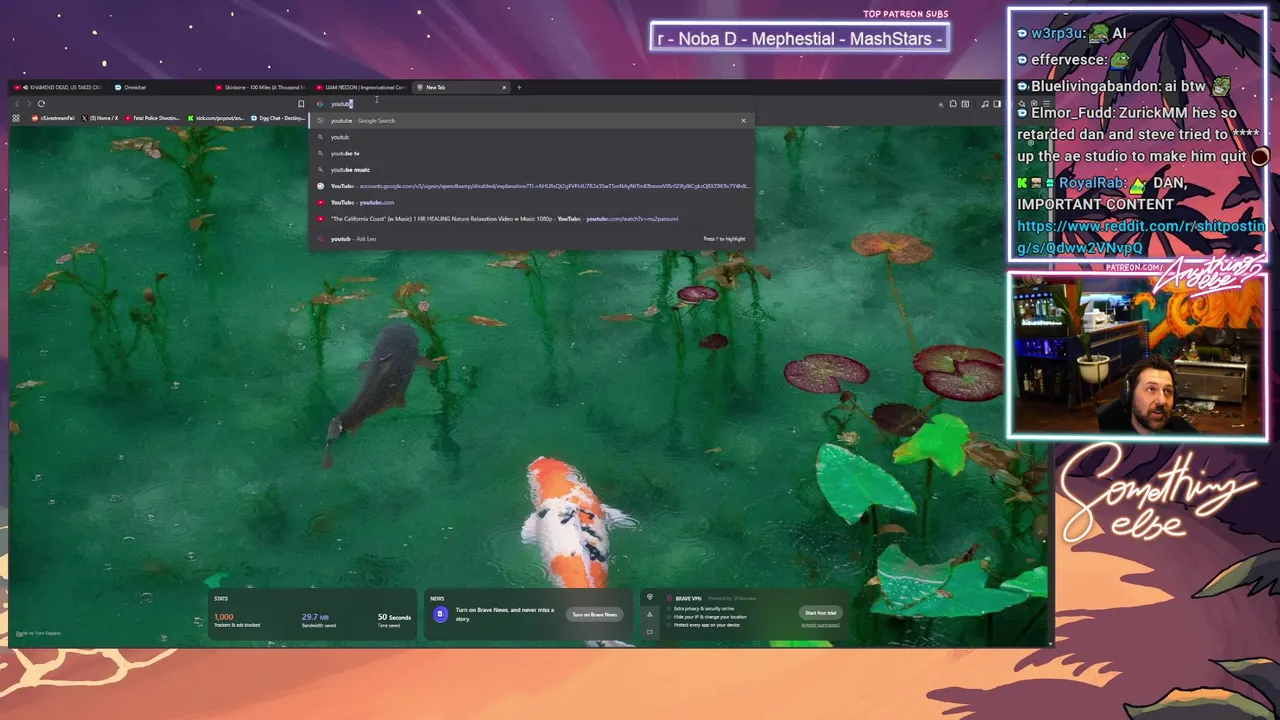The width and height of the screenshot is (1280, 720).
Task: Bookmark this page using the bookmark icon
Action: pos(301,104)
